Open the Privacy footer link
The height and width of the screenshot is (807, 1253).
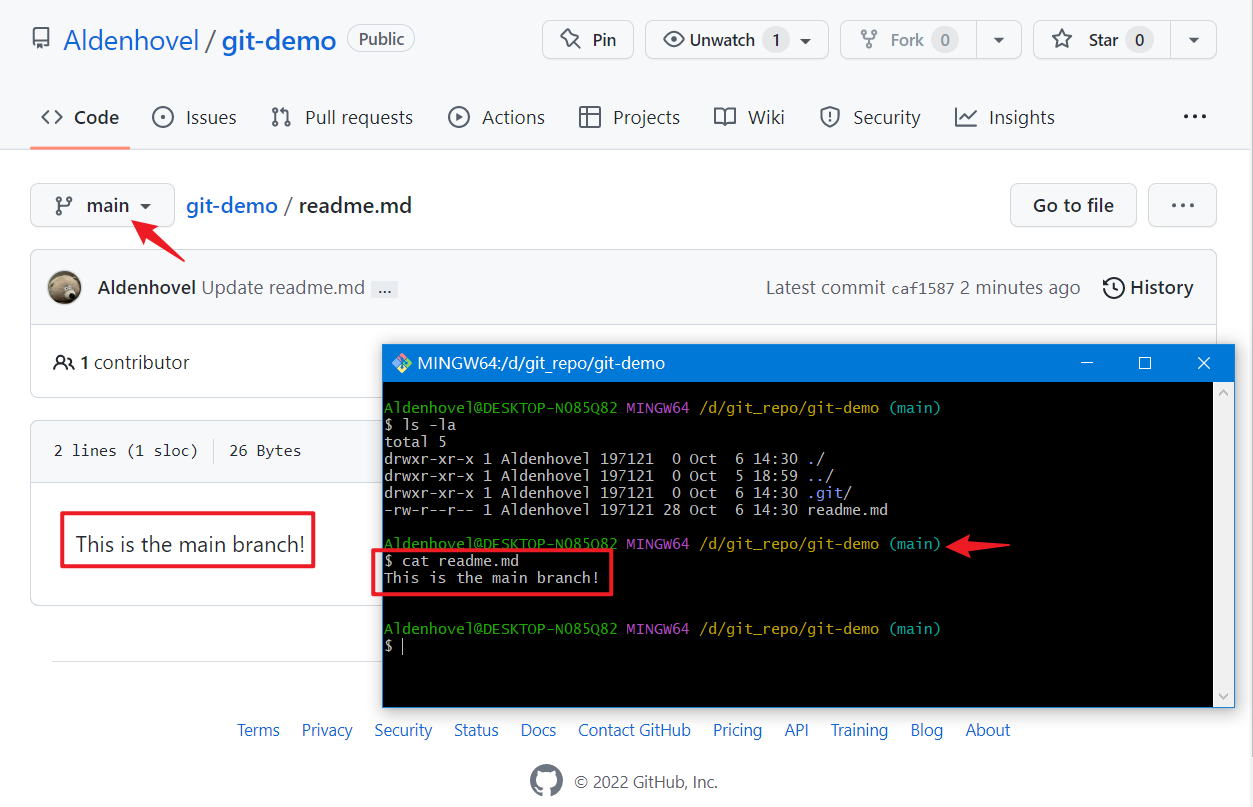[327, 730]
